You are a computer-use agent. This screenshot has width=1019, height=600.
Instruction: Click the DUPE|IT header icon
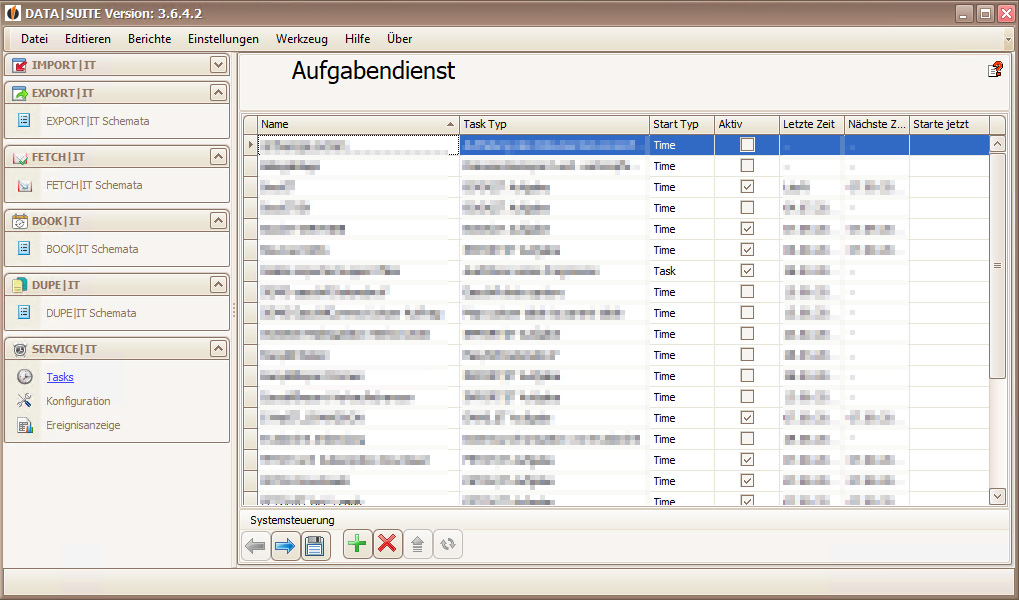19,285
